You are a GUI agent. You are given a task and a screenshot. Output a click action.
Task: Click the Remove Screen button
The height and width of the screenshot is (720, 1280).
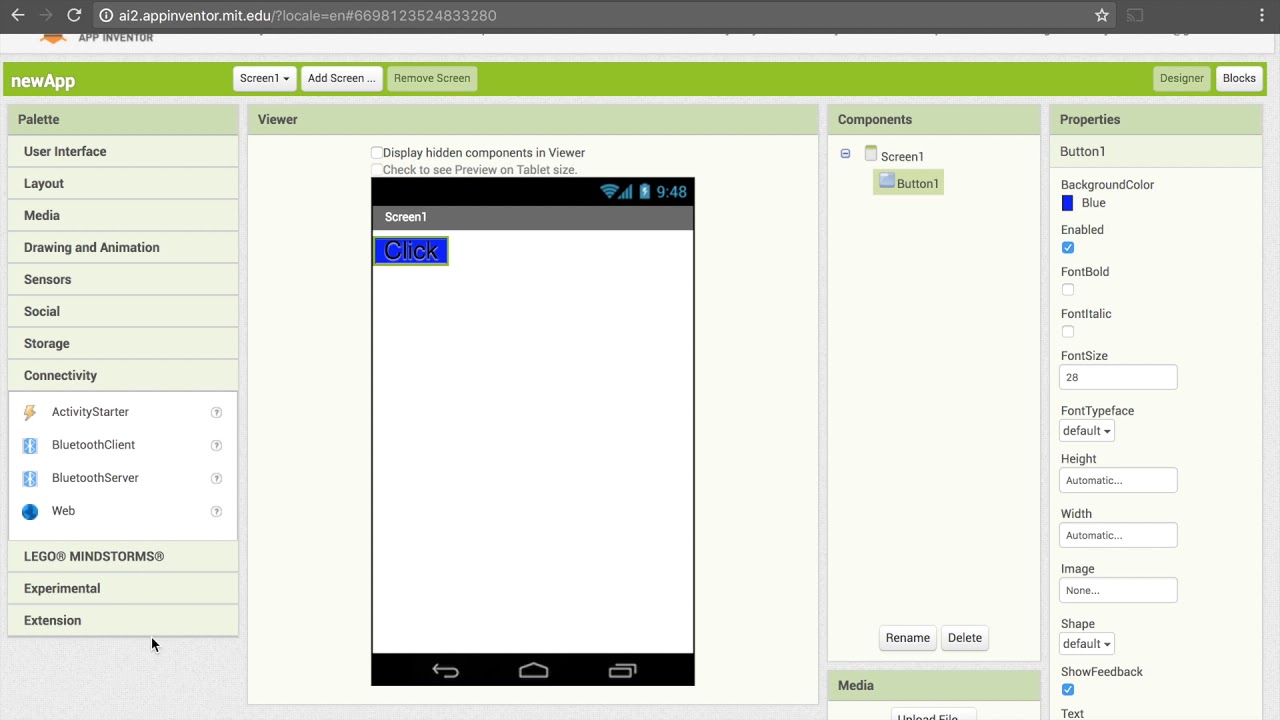[432, 78]
